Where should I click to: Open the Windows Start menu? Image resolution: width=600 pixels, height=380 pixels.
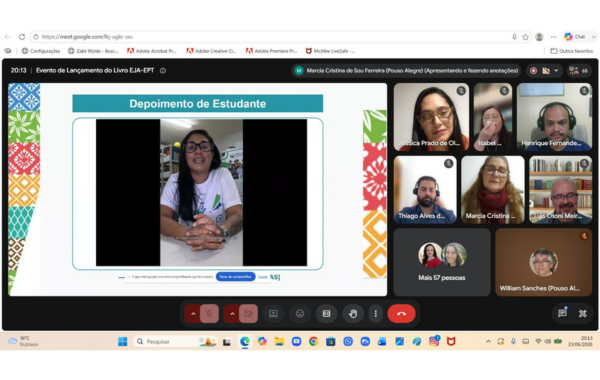[122, 341]
